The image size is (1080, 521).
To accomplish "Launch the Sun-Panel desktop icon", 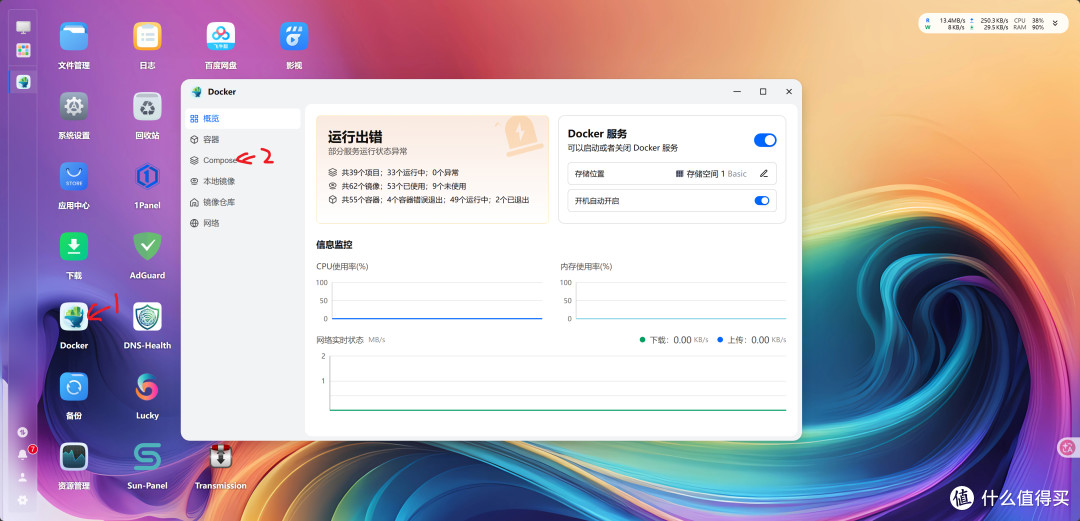I will tap(147, 456).
